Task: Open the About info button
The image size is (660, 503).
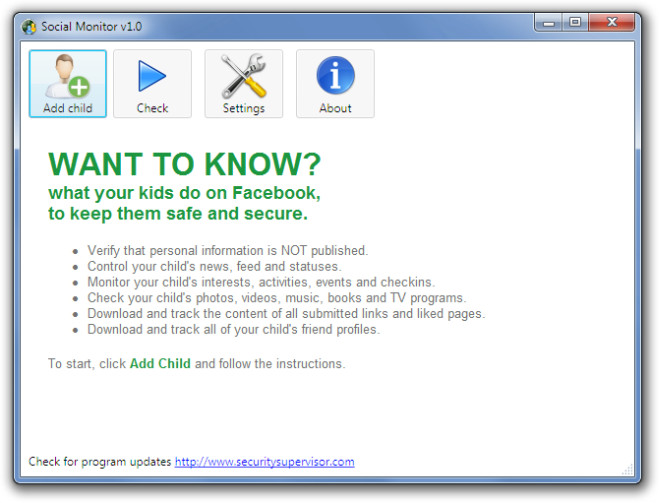Action: [335, 84]
